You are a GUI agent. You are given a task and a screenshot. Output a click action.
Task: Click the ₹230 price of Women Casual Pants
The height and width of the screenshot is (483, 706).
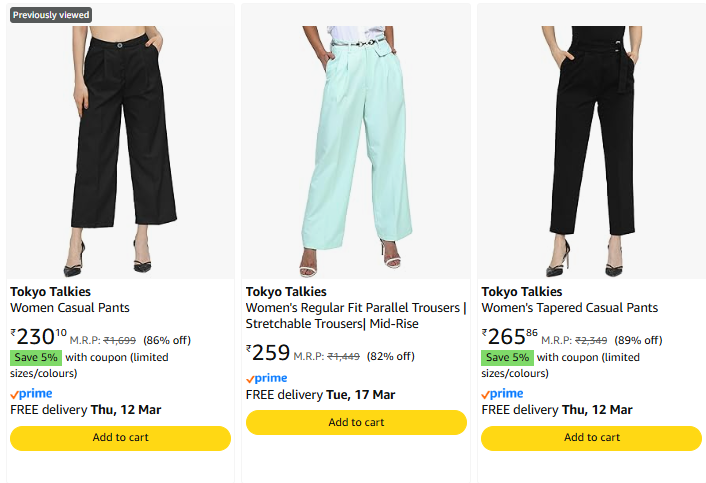coord(38,337)
